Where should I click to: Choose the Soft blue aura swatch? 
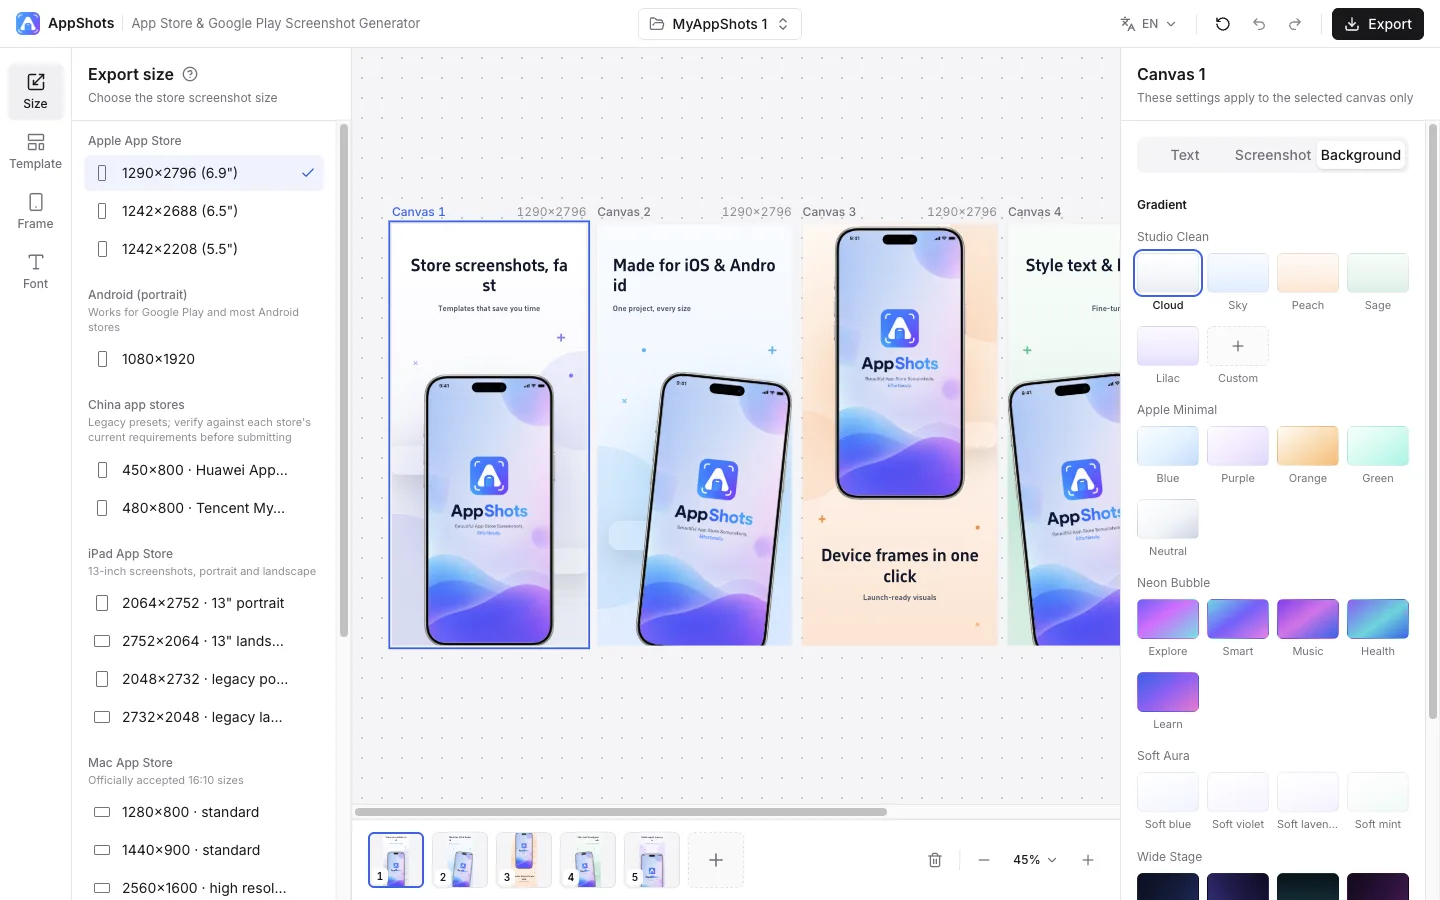pos(1168,792)
